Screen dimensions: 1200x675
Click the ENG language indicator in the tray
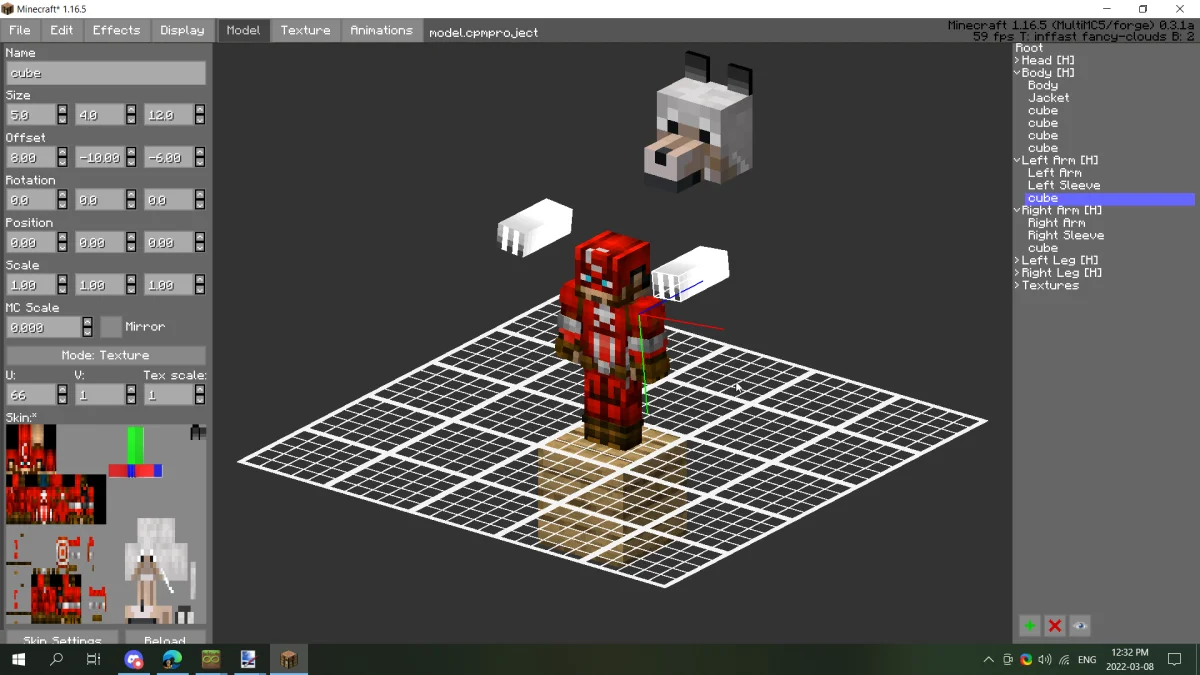(1087, 659)
